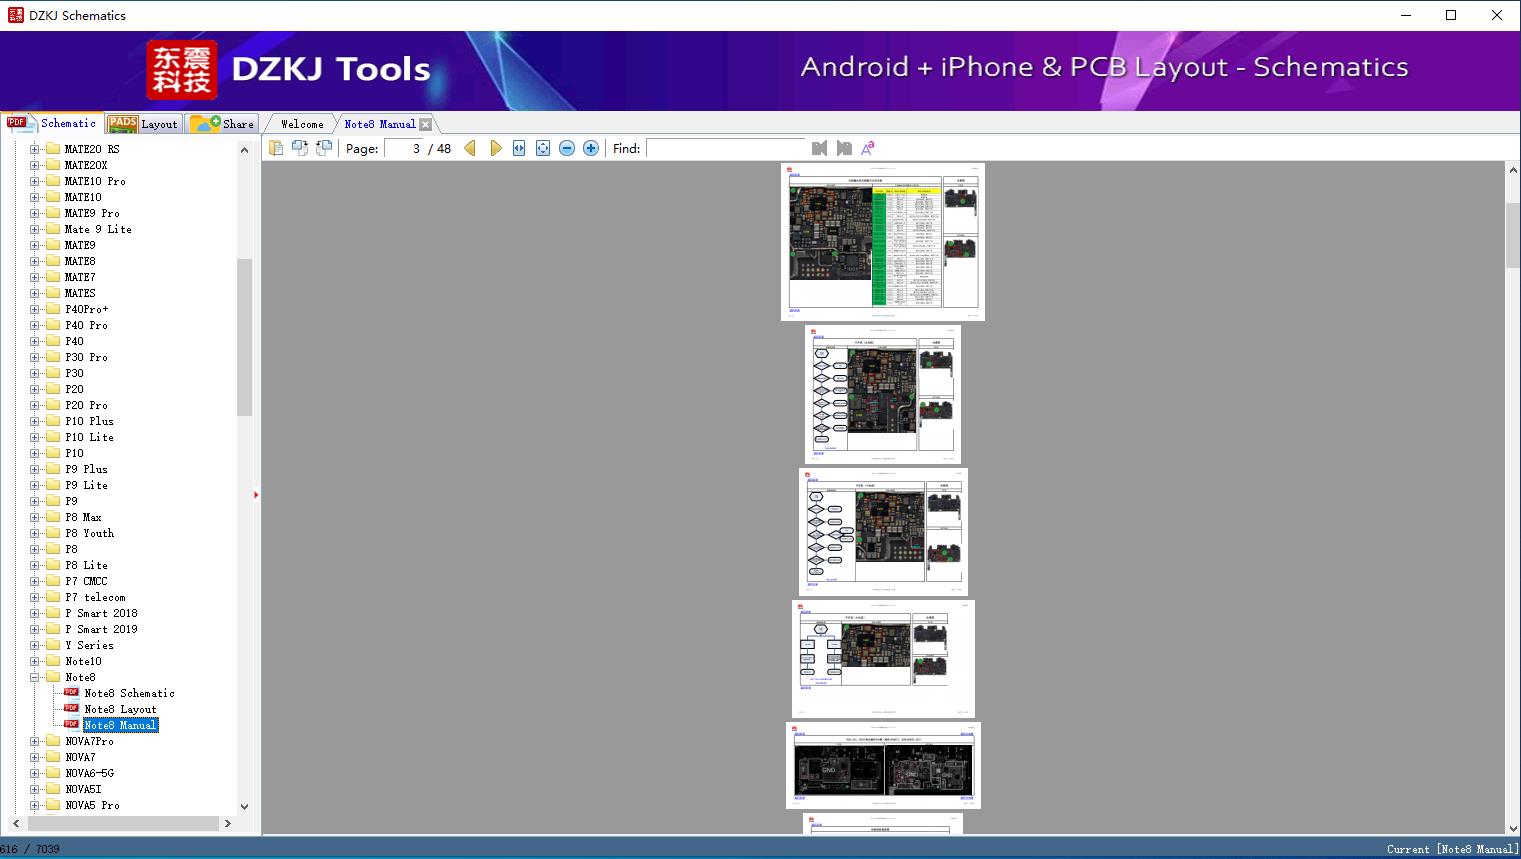Open Note8 Schematic PDF
The height and width of the screenshot is (859, 1521).
pyautogui.click(x=129, y=693)
